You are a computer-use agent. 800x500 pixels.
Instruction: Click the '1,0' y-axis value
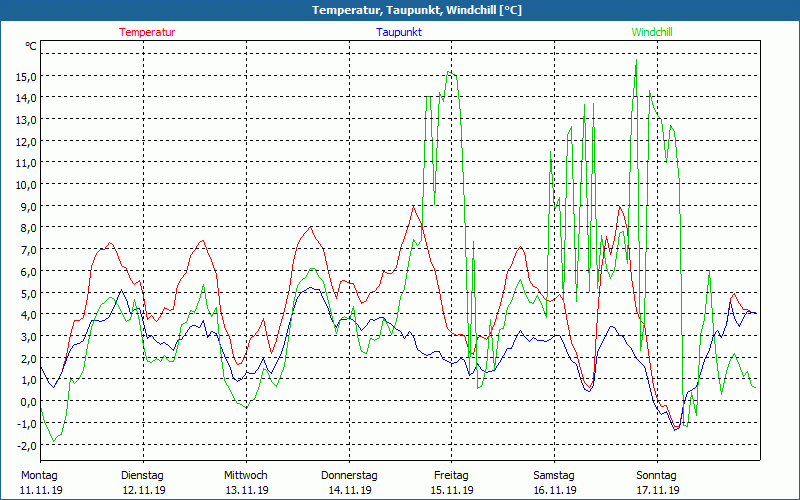[28, 380]
